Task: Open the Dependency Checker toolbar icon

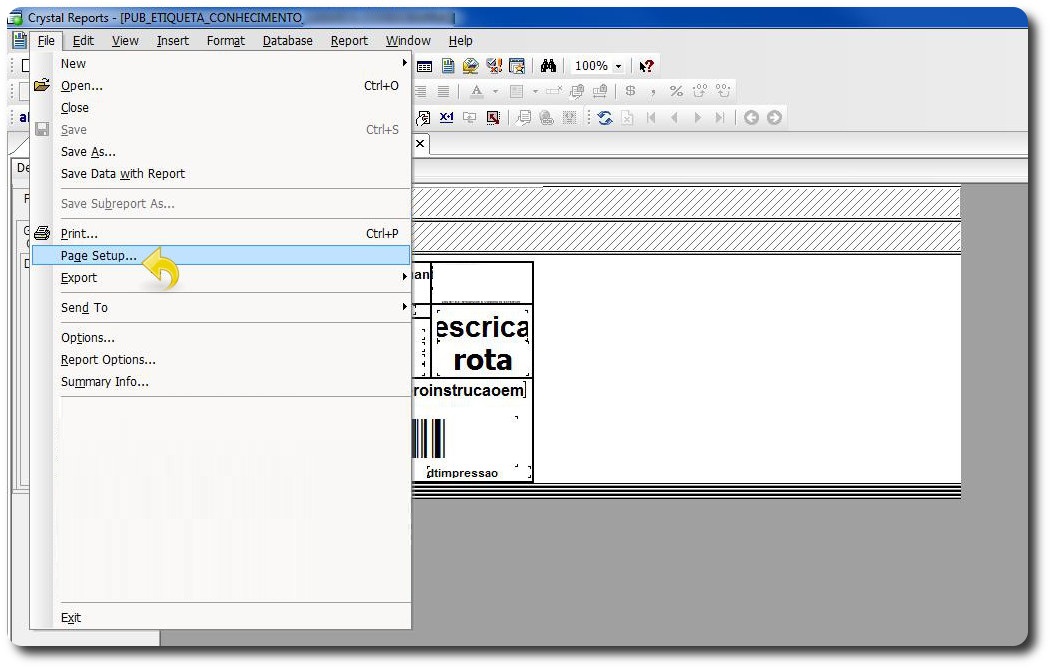Action: coord(494,66)
